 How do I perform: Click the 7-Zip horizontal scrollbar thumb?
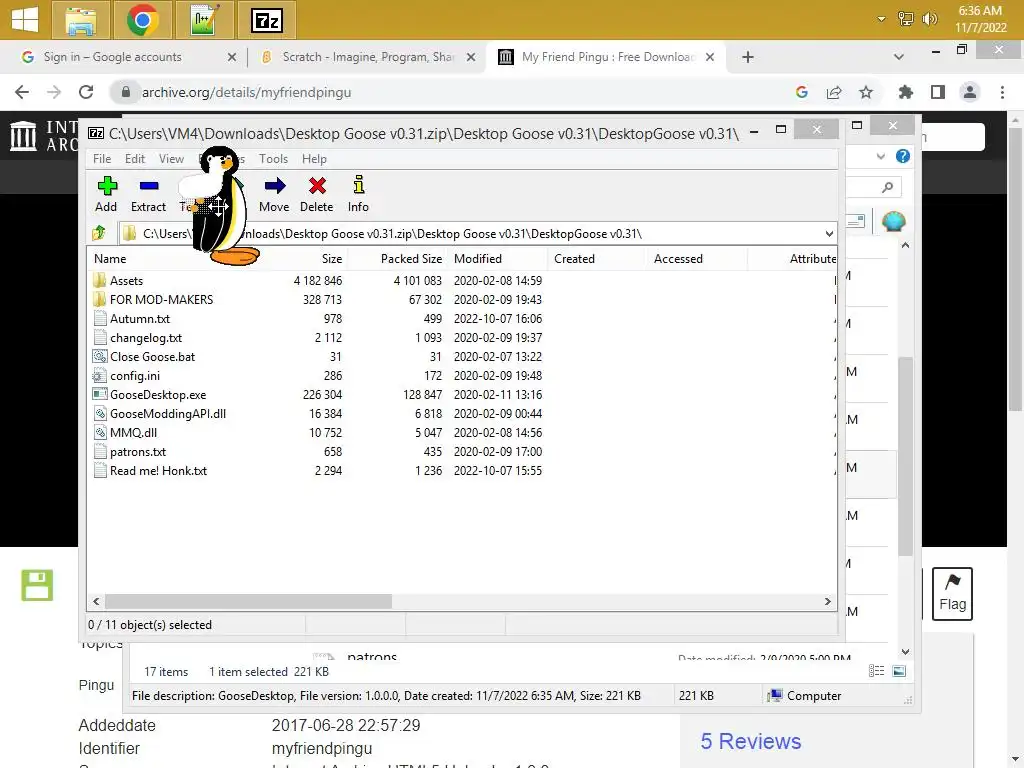tap(248, 601)
